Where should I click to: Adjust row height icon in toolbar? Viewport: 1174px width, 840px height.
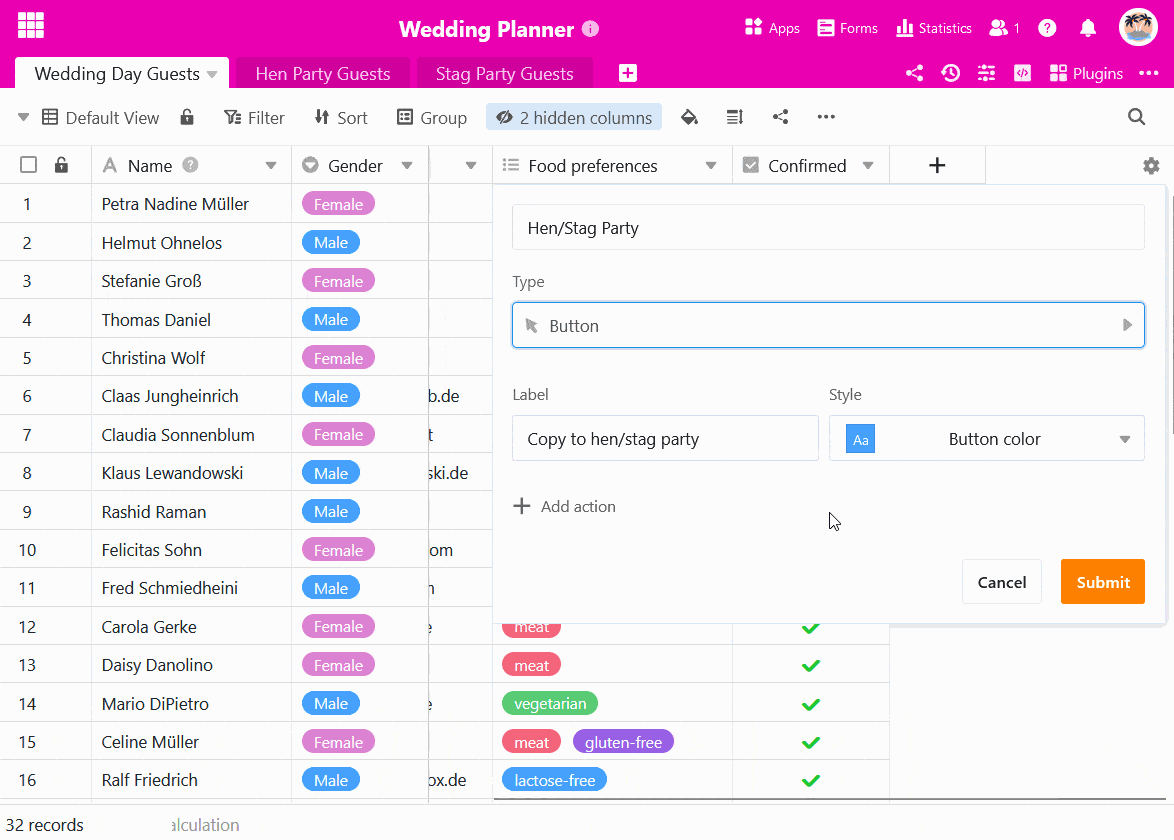pos(735,117)
